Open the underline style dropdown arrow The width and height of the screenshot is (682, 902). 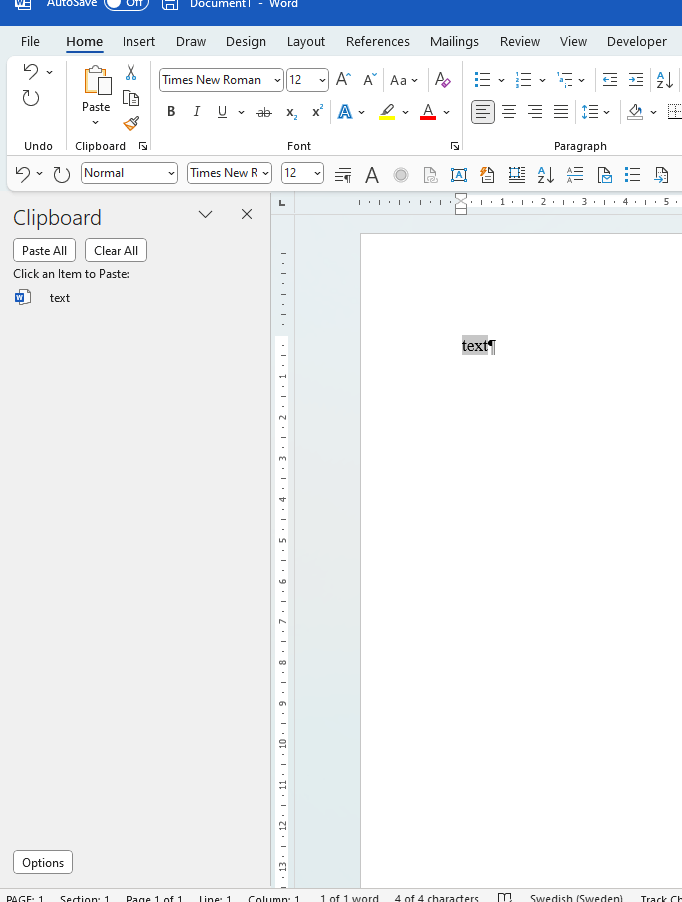pyautogui.click(x=241, y=112)
